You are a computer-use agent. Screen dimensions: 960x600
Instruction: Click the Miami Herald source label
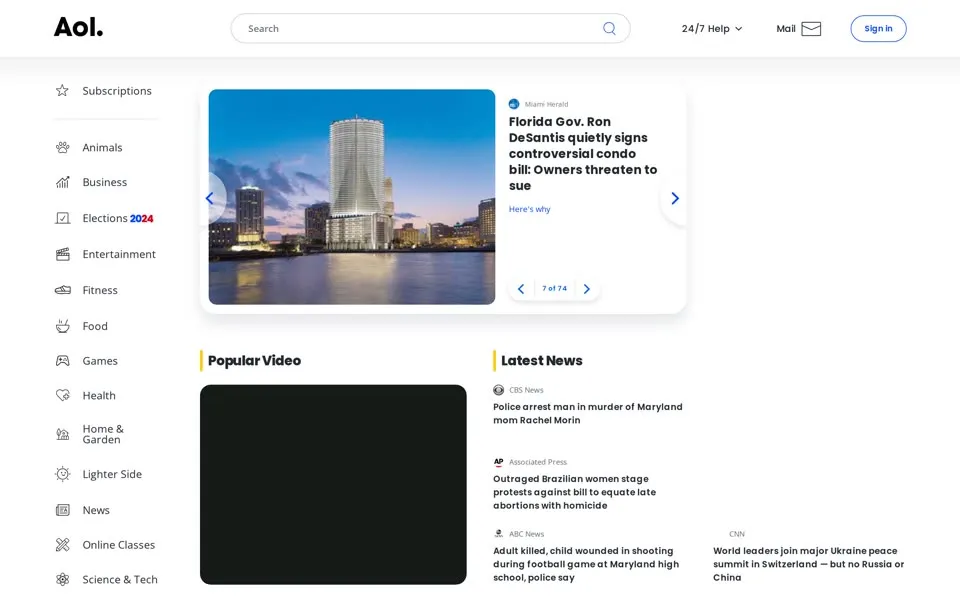pyautogui.click(x=546, y=104)
